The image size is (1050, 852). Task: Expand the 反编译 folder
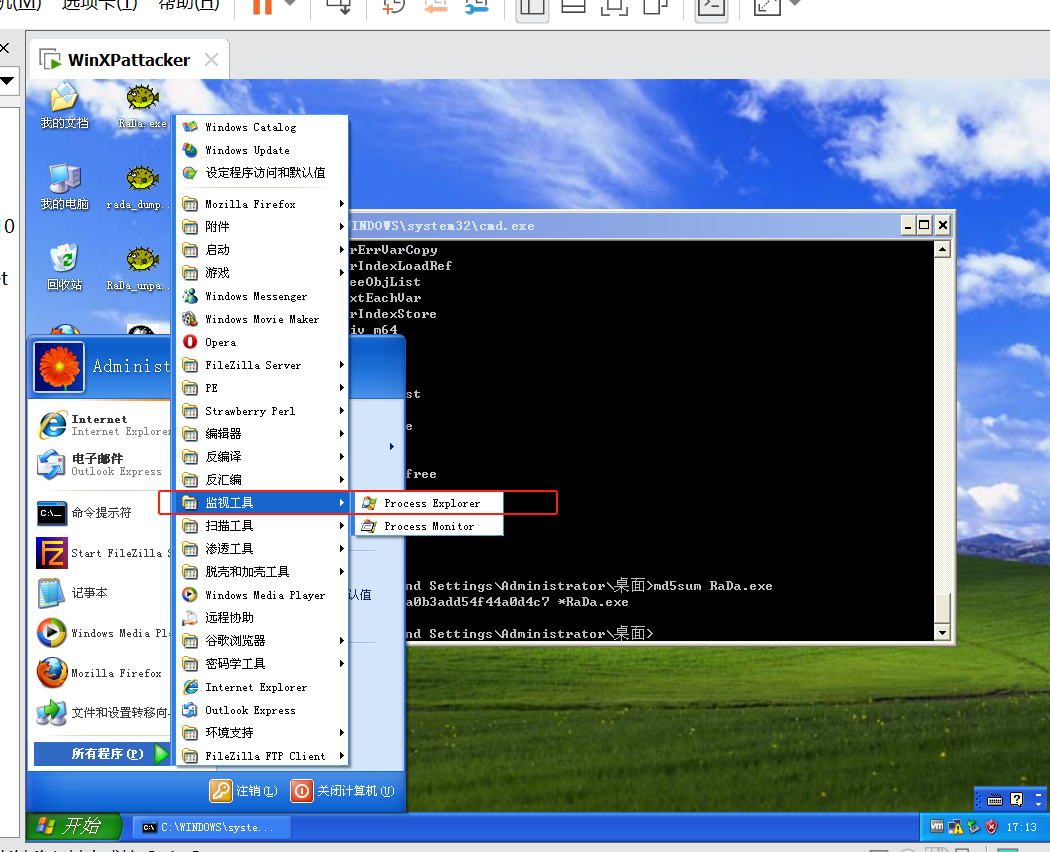pyautogui.click(x=262, y=457)
